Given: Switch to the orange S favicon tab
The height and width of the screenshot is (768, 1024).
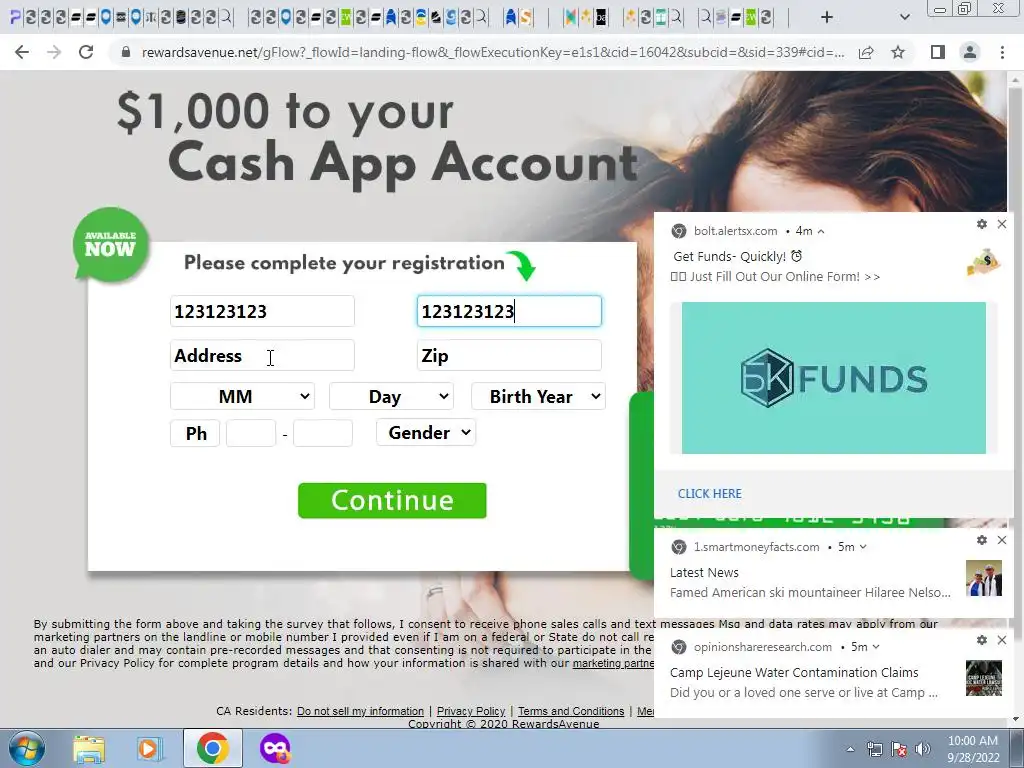Looking at the screenshot, I should pyautogui.click(x=526, y=17).
